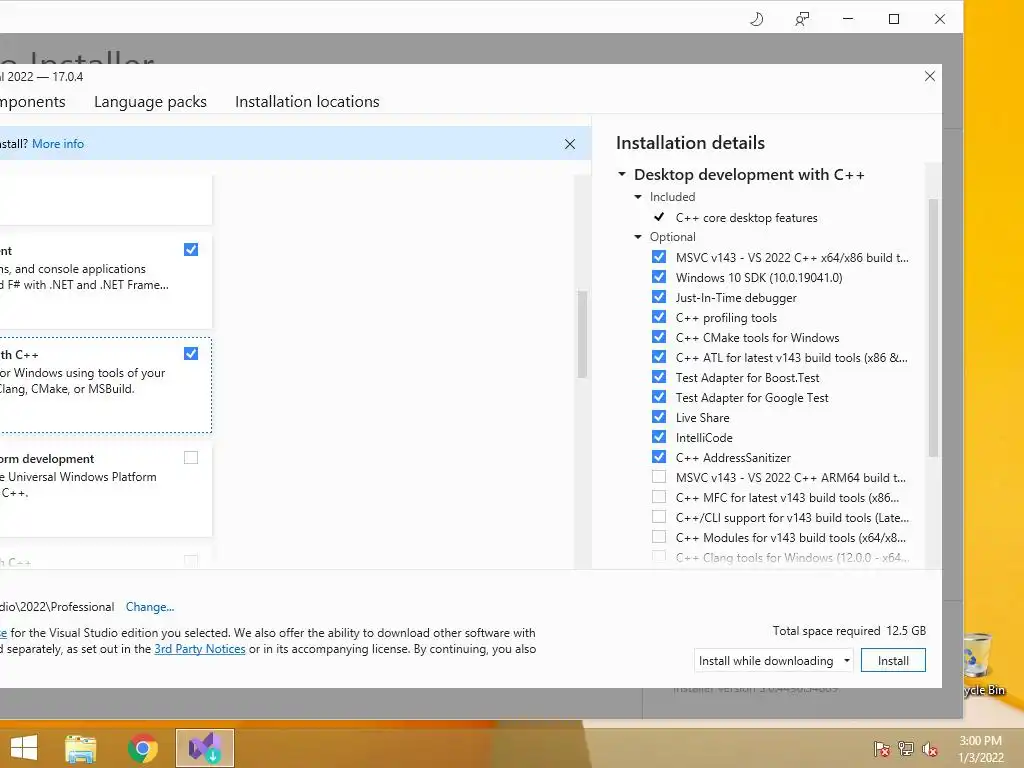1024x768 pixels.
Task: Open Install while downloading dropdown
Action: coord(774,660)
